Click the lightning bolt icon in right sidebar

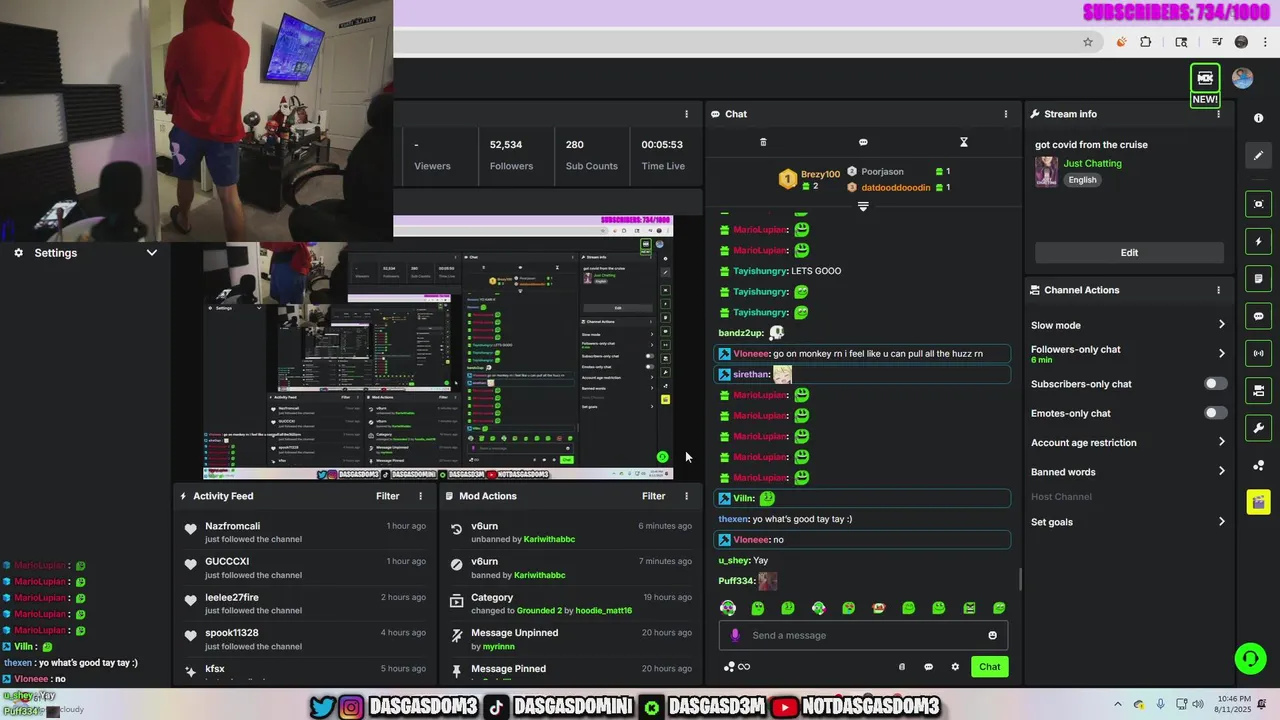click(x=1258, y=242)
